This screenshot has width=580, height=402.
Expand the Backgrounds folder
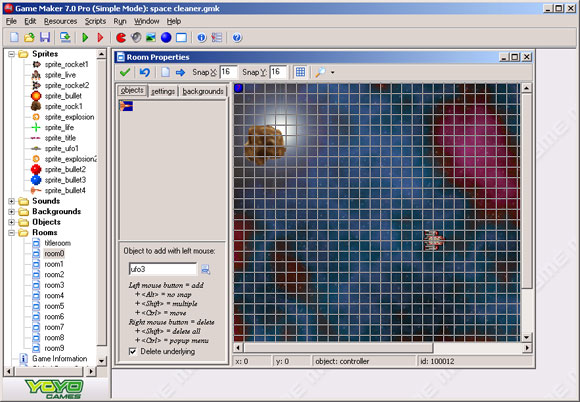click(11, 212)
